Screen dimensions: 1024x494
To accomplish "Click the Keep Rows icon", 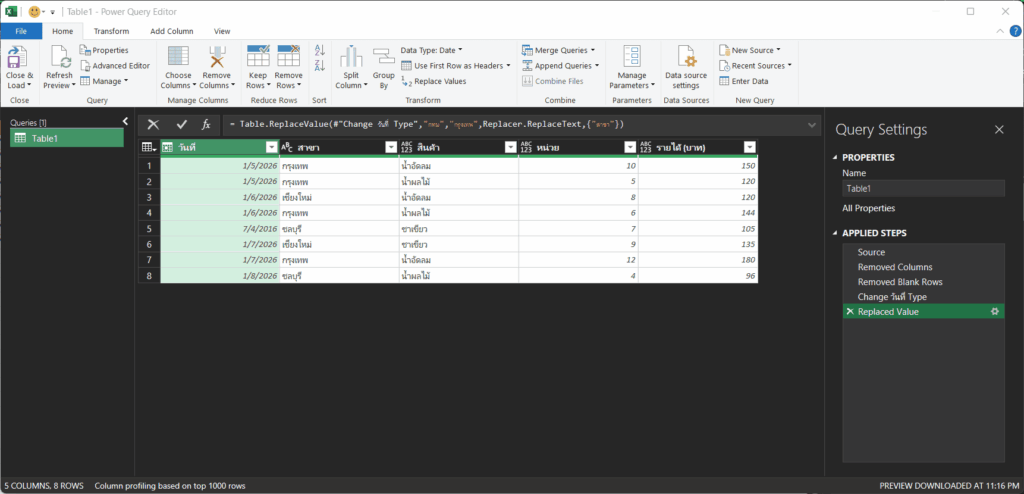I will click(259, 56).
